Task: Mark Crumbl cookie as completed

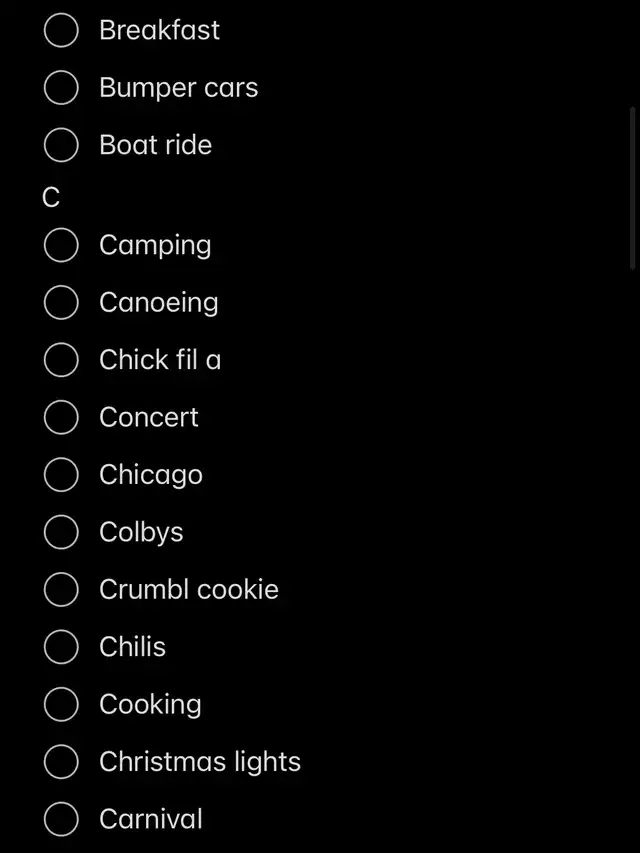Action: (61, 590)
